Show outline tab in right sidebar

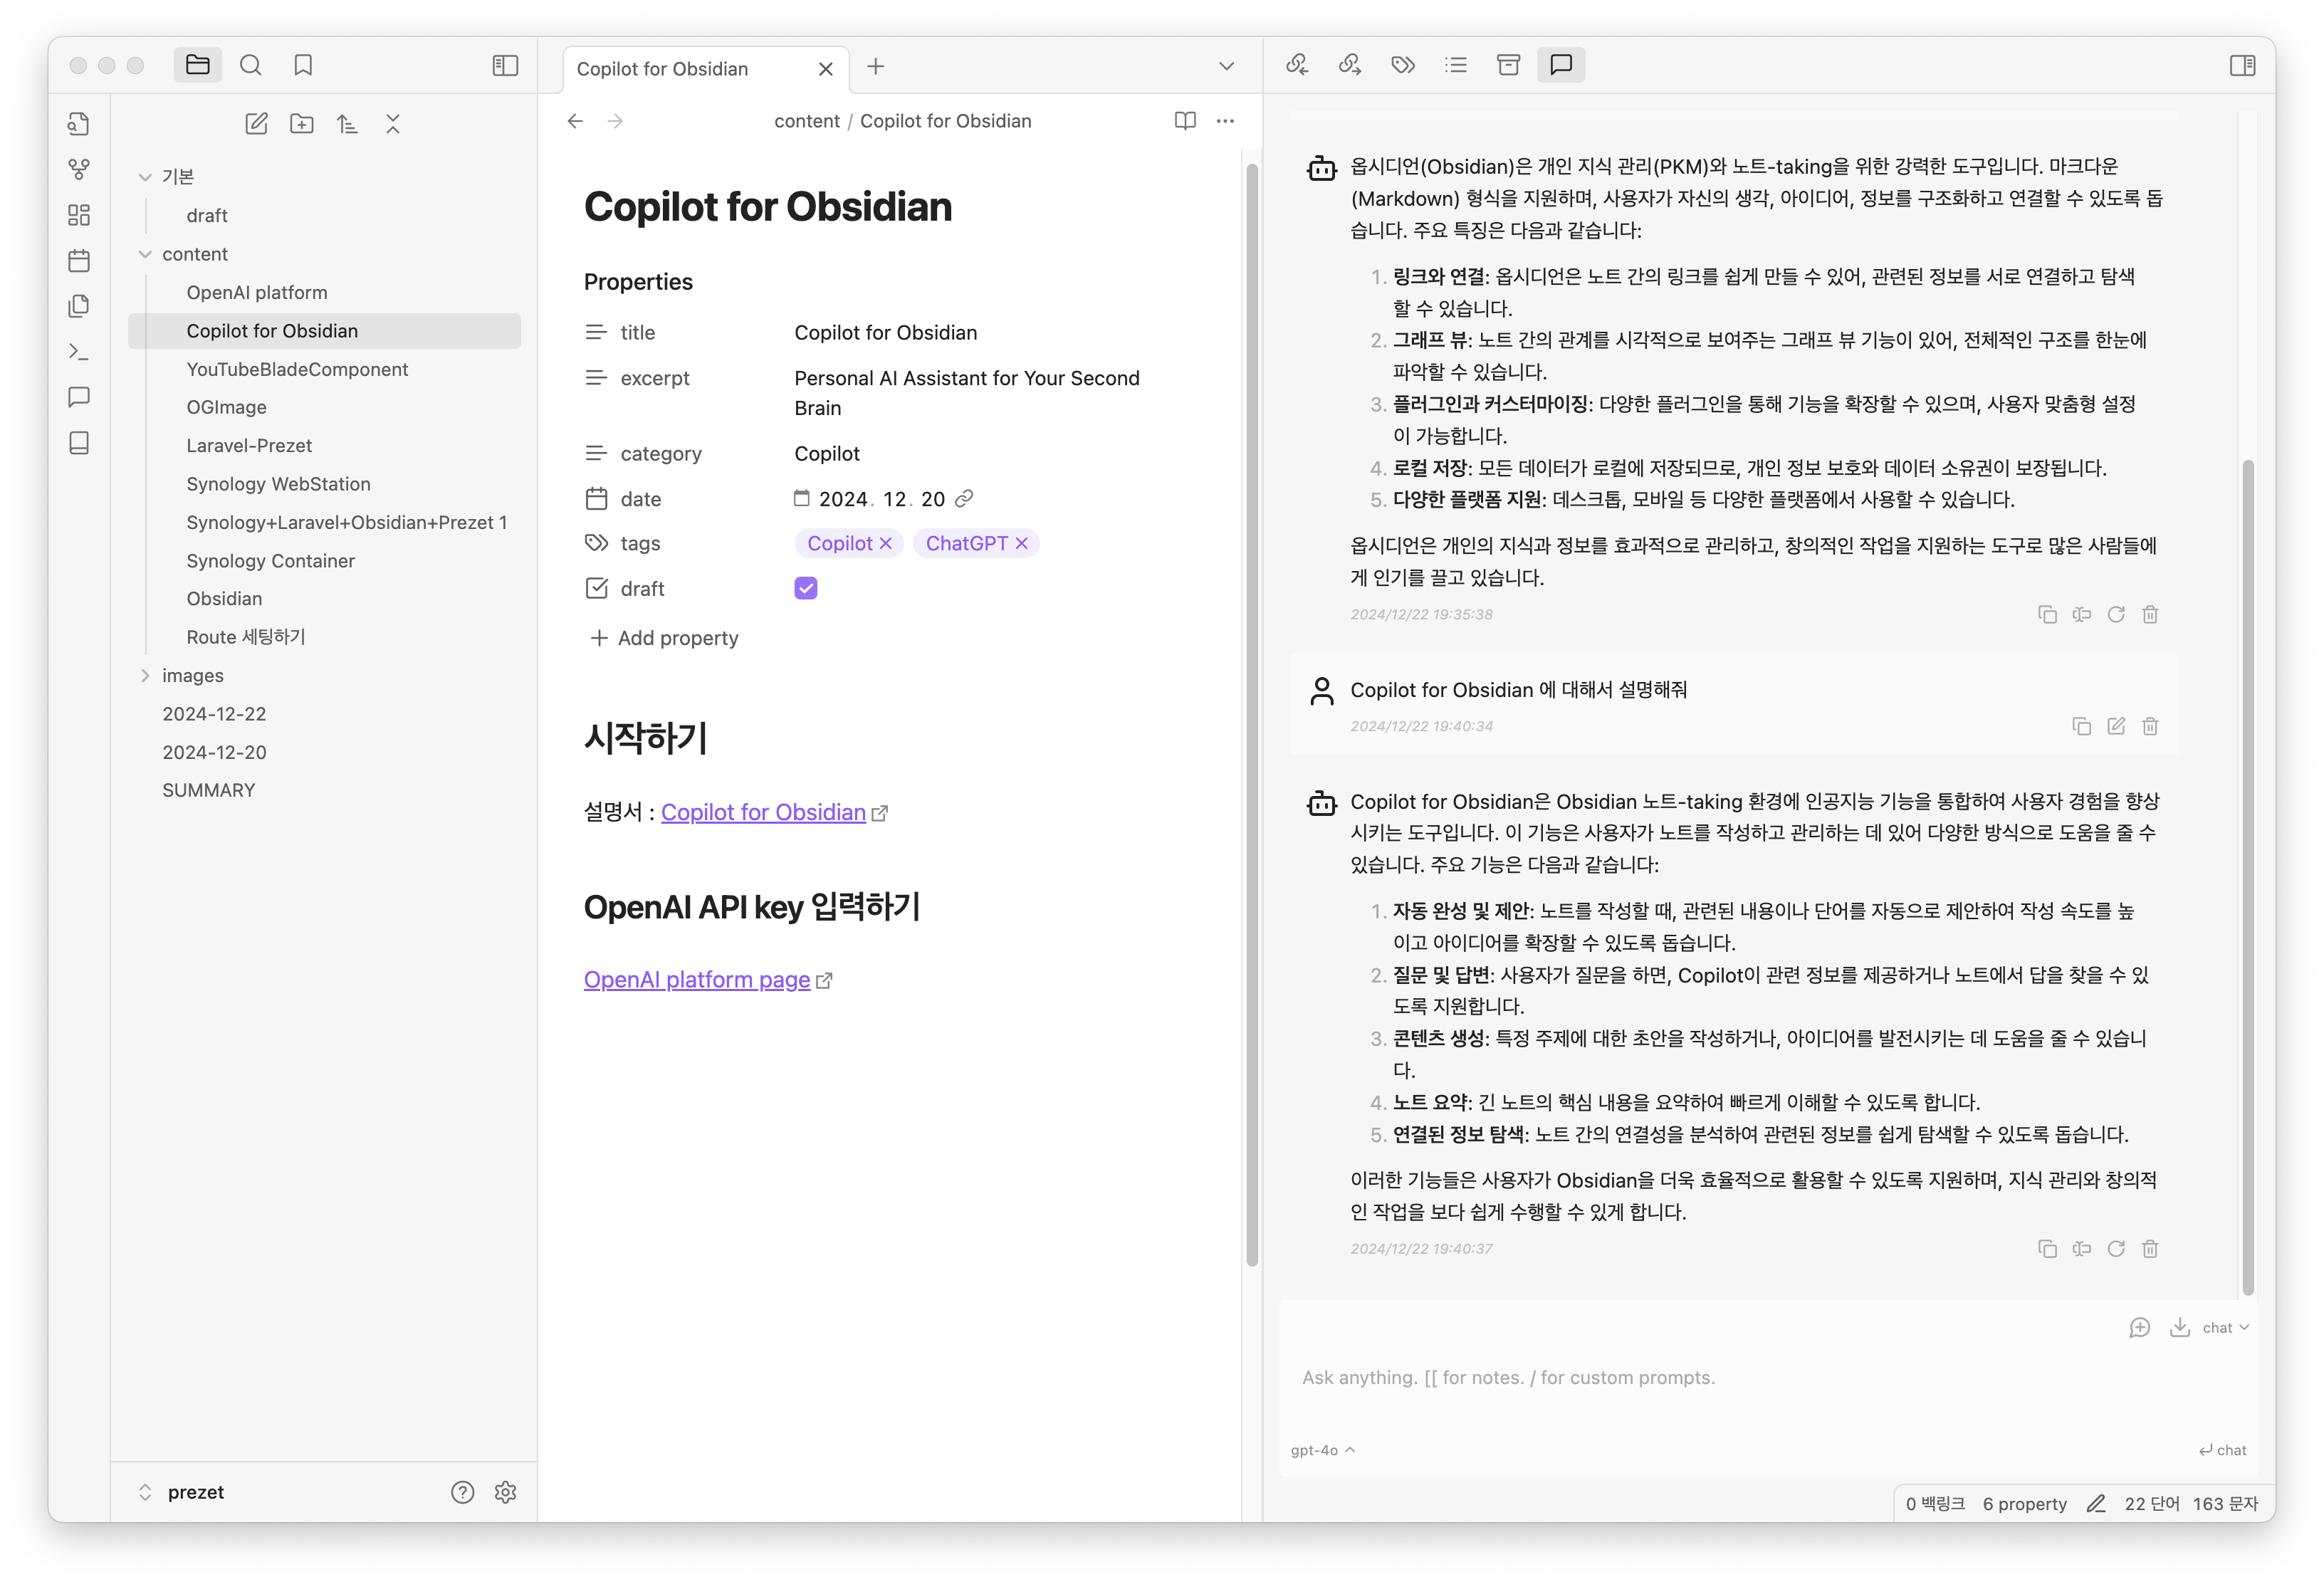click(x=1456, y=65)
